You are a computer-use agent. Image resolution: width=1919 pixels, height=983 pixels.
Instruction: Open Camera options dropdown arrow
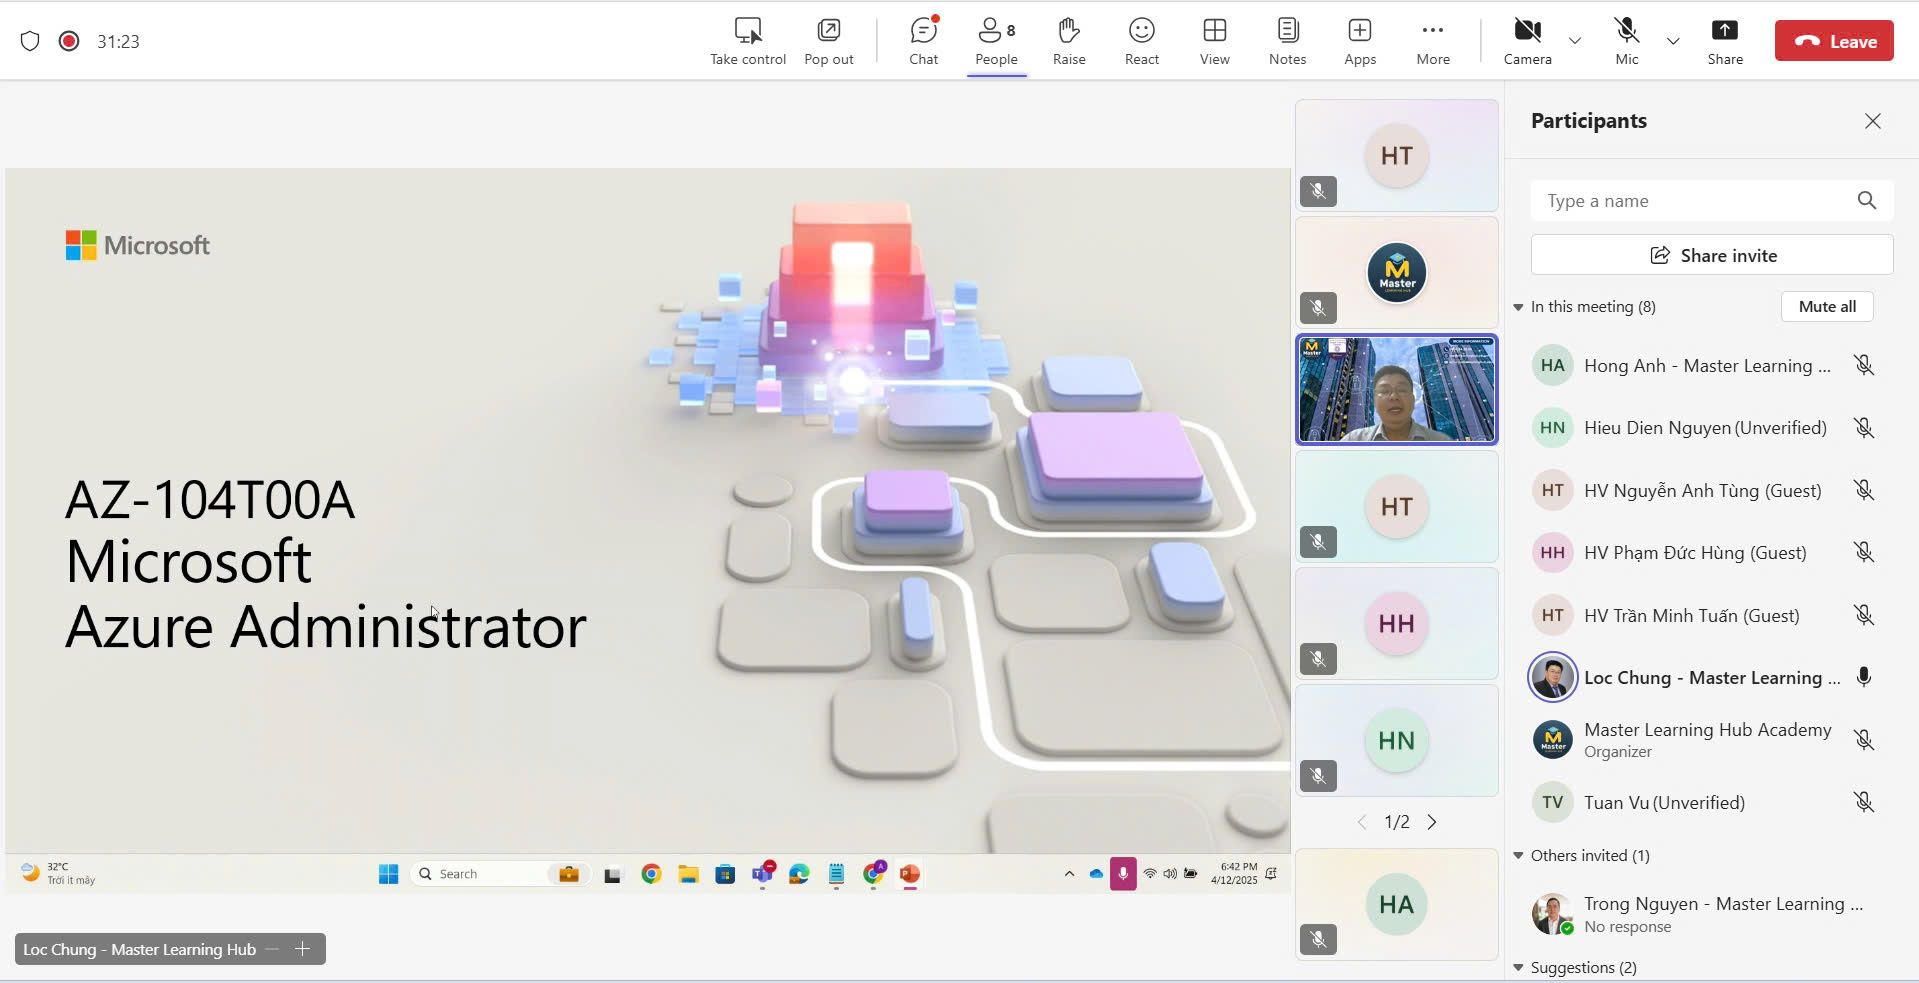tap(1575, 41)
